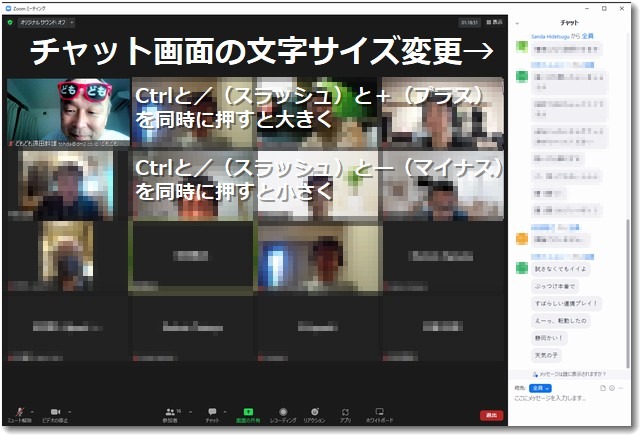Unmute the microphone in the toolbar
640x435 pixels.
point(19,415)
